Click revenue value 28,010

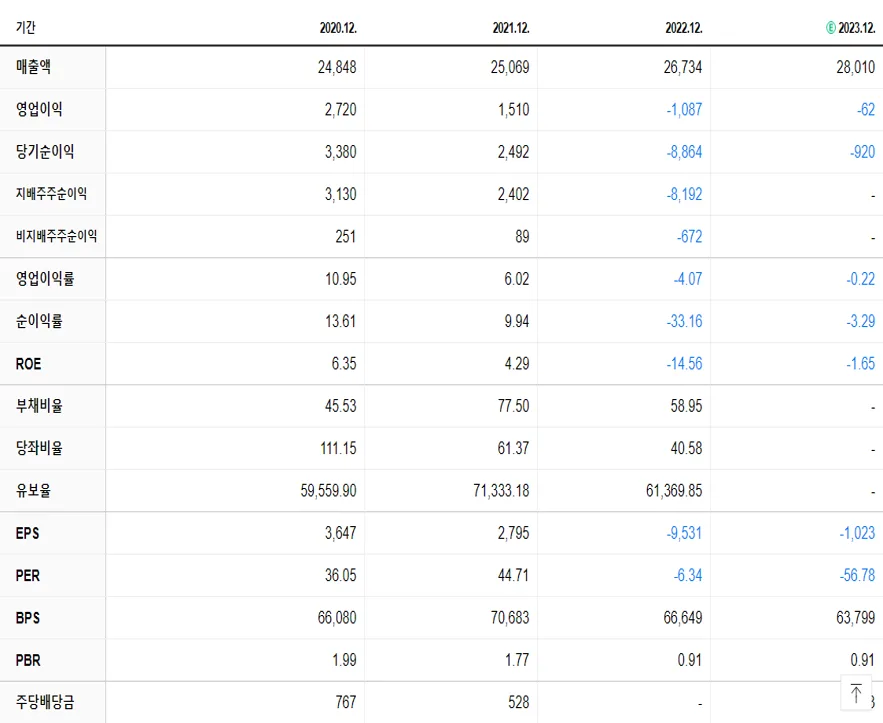click(855, 68)
